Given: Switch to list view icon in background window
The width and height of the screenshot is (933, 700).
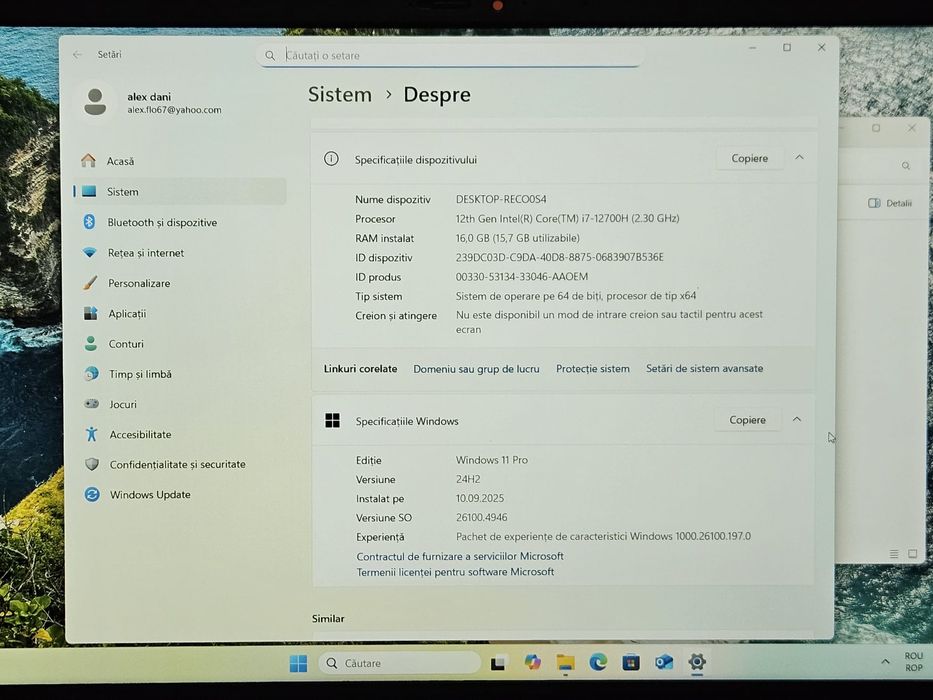Looking at the screenshot, I should click(x=894, y=554).
